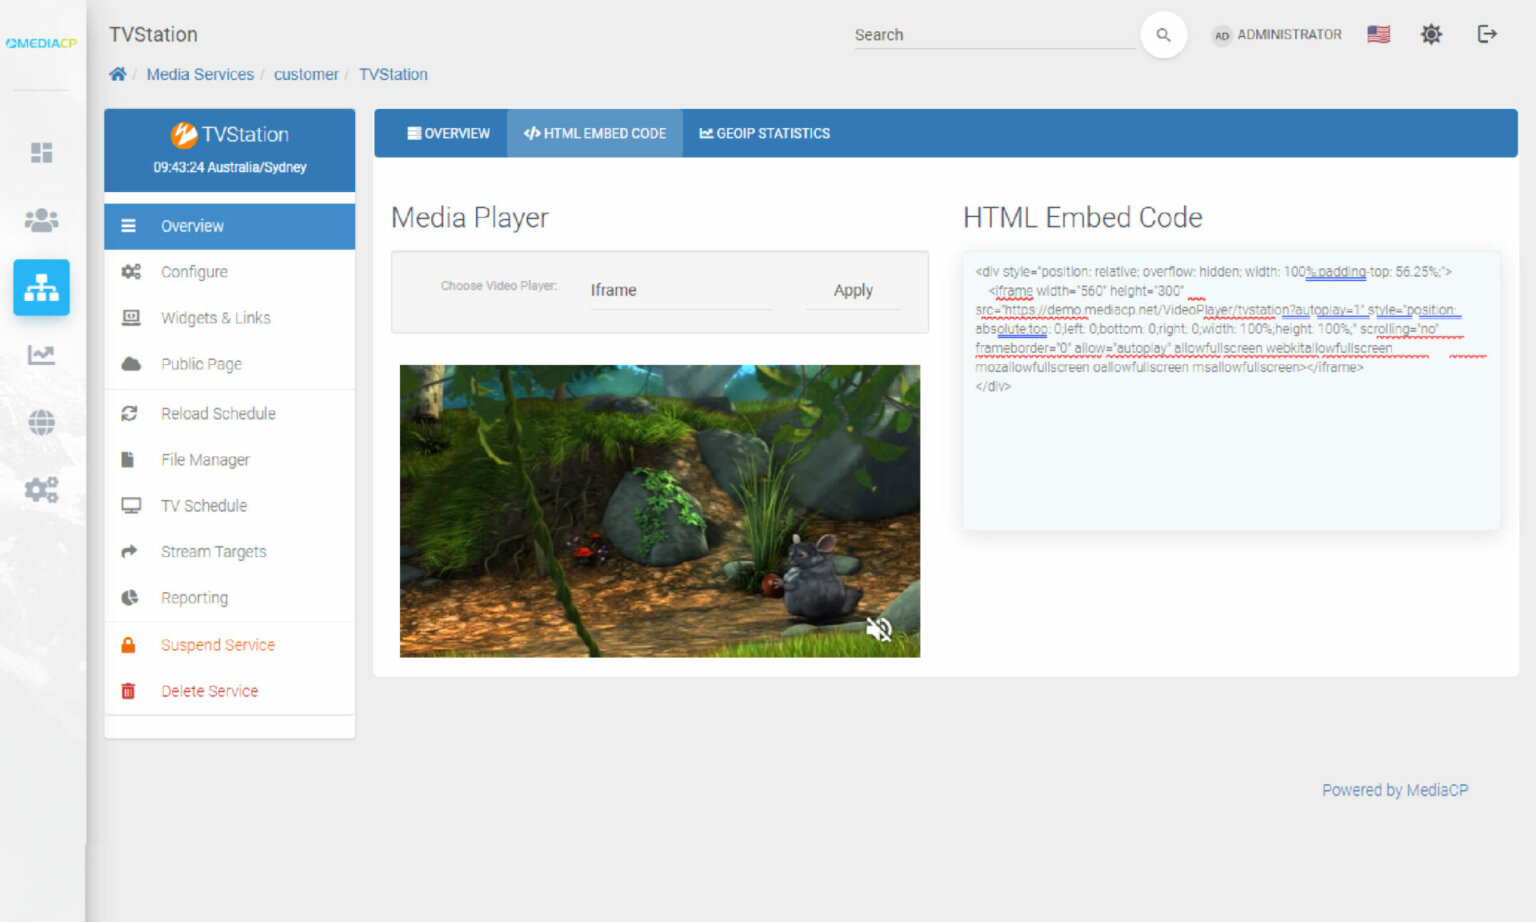The height and width of the screenshot is (922, 1536).
Task: Unmute the video using the muted speaker icon
Action: pos(878,629)
